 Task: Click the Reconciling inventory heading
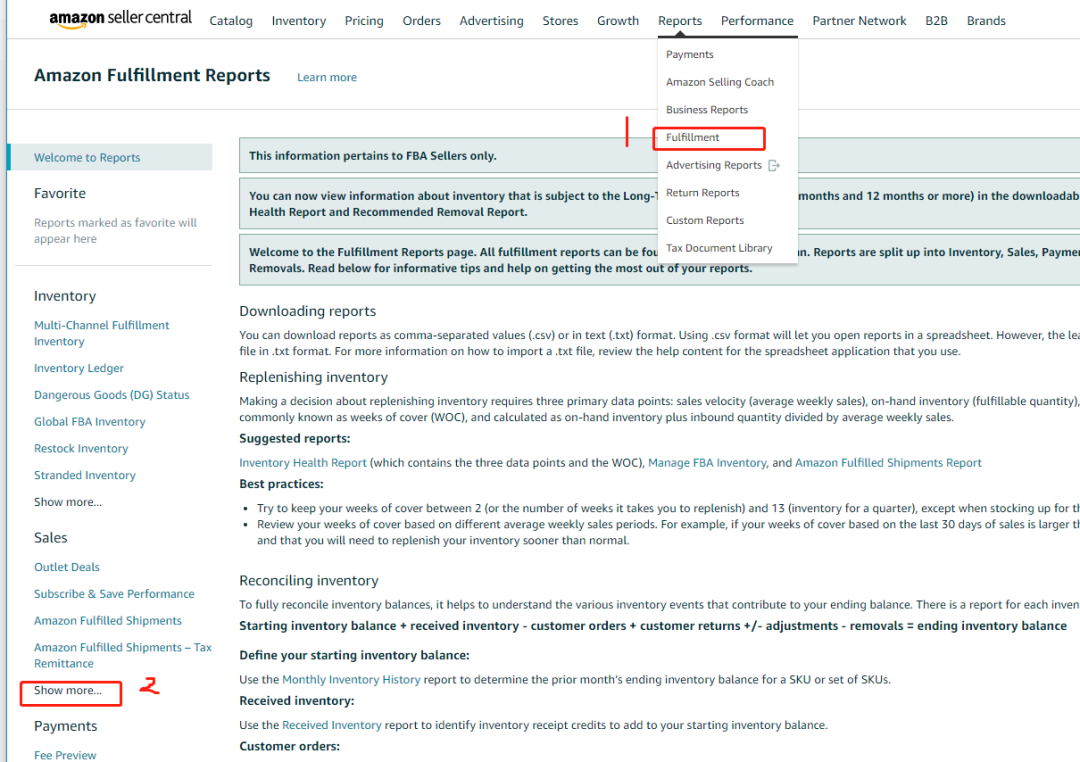309,581
